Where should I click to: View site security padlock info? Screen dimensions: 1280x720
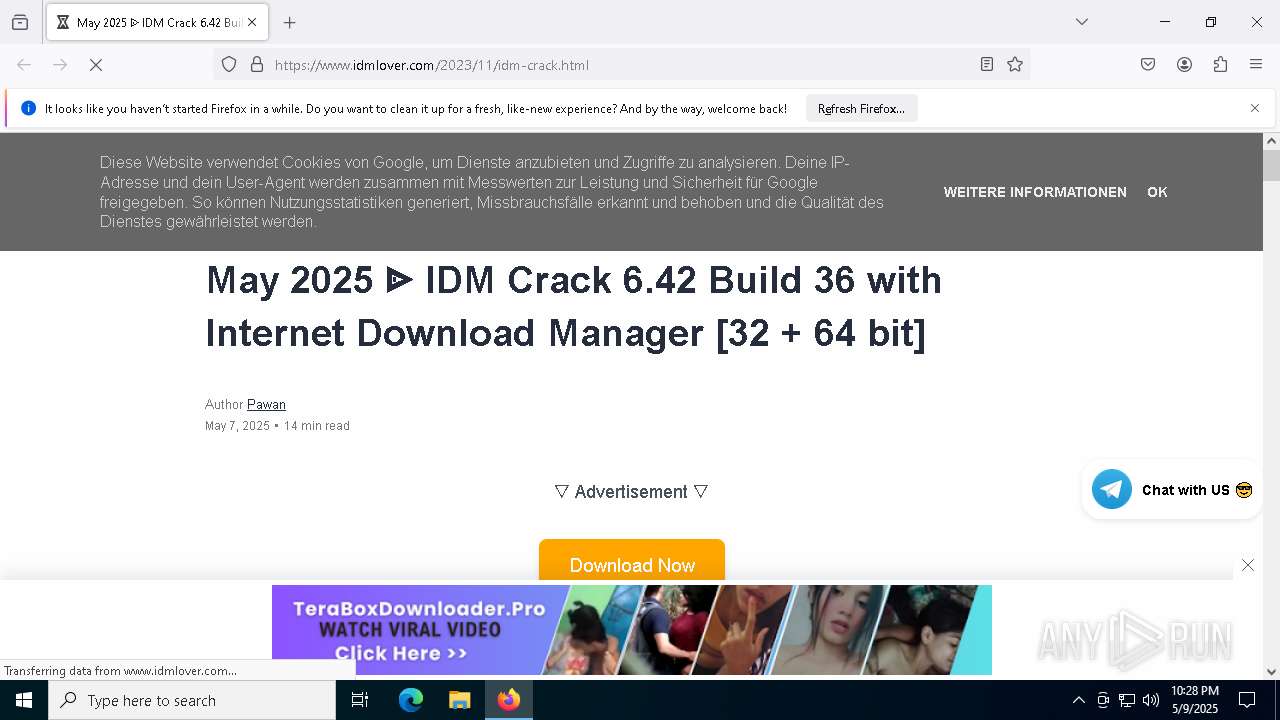(x=257, y=65)
